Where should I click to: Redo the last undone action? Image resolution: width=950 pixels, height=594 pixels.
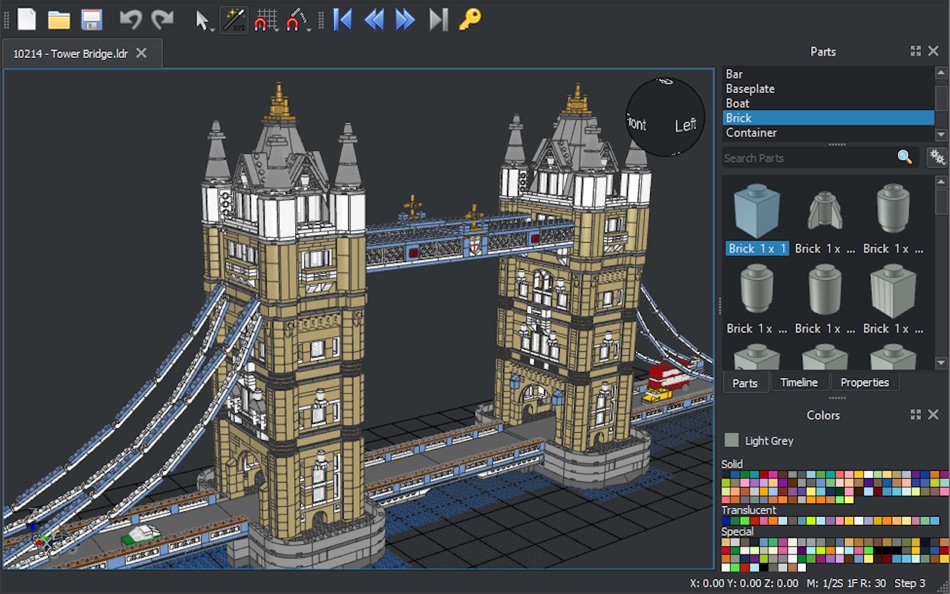(x=162, y=20)
